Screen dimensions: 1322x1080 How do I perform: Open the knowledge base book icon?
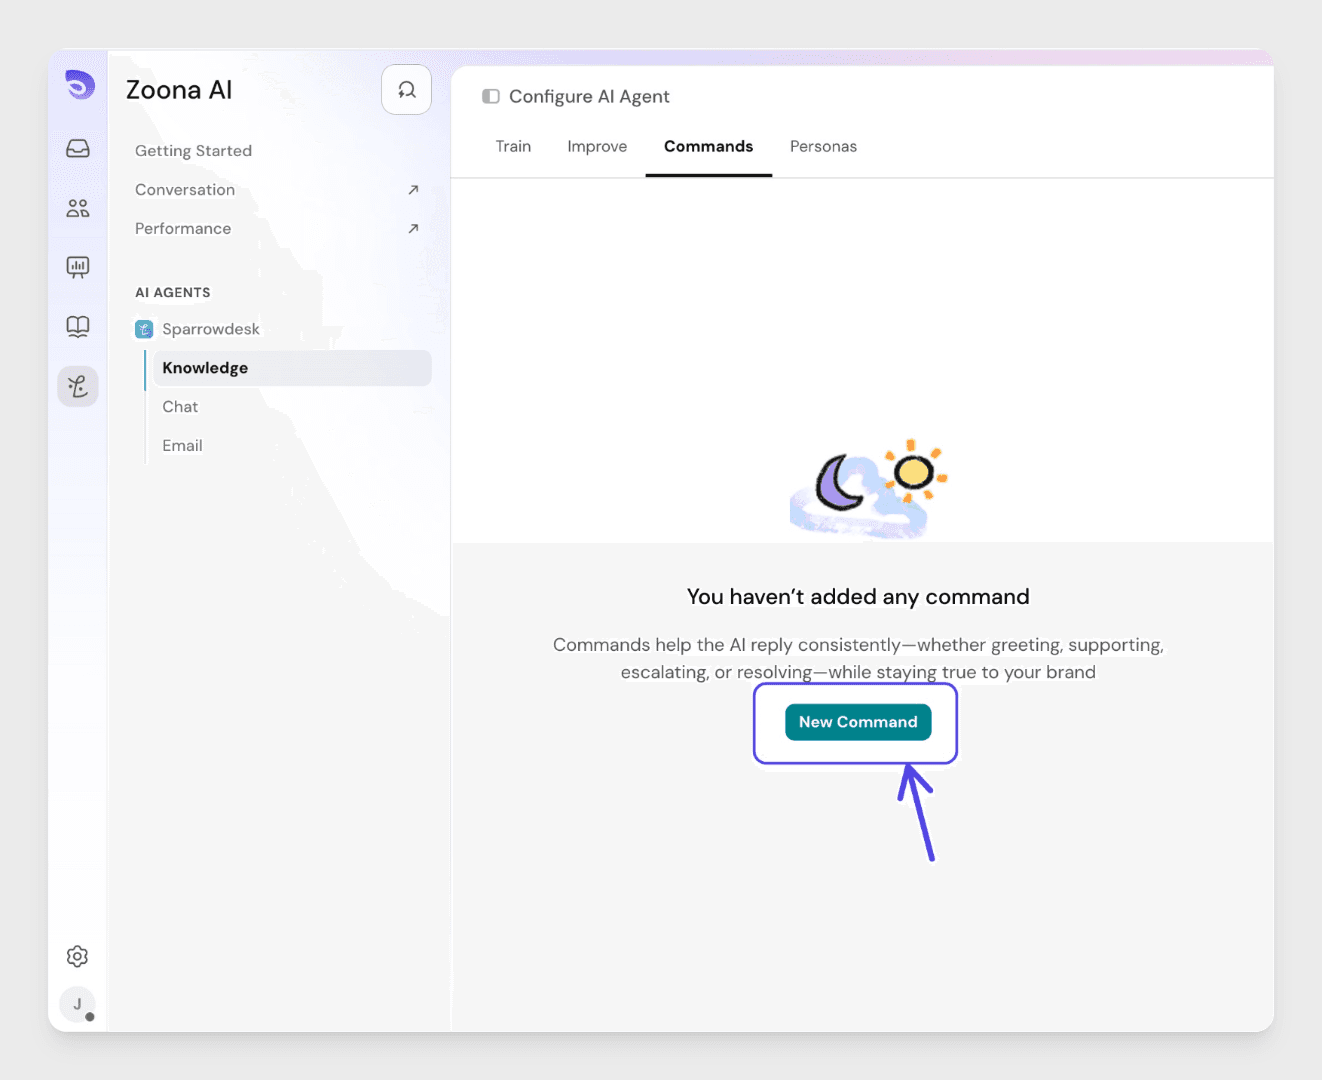click(78, 326)
